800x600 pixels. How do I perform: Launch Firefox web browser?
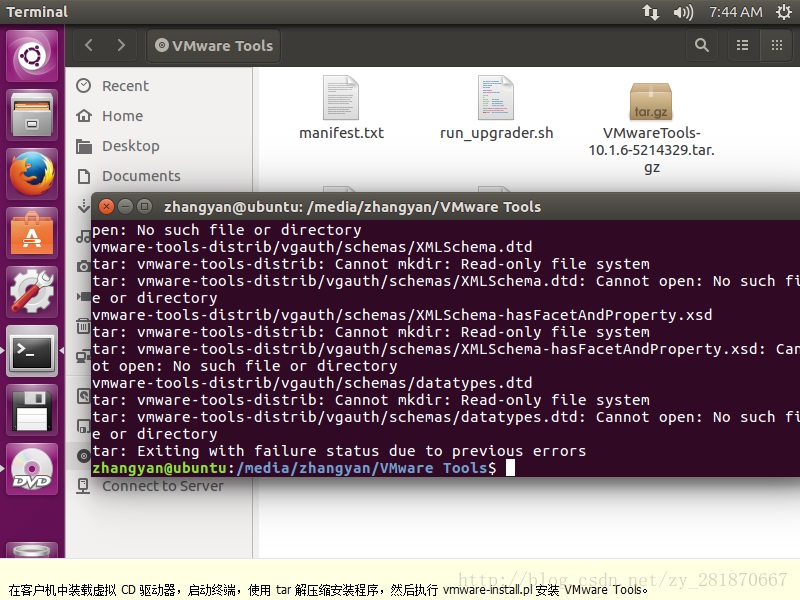click(32, 174)
